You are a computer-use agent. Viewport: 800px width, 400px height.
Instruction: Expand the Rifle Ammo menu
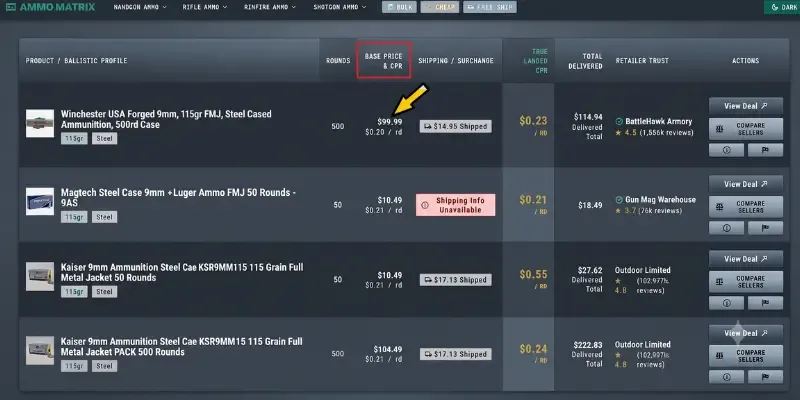click(205, 7)
